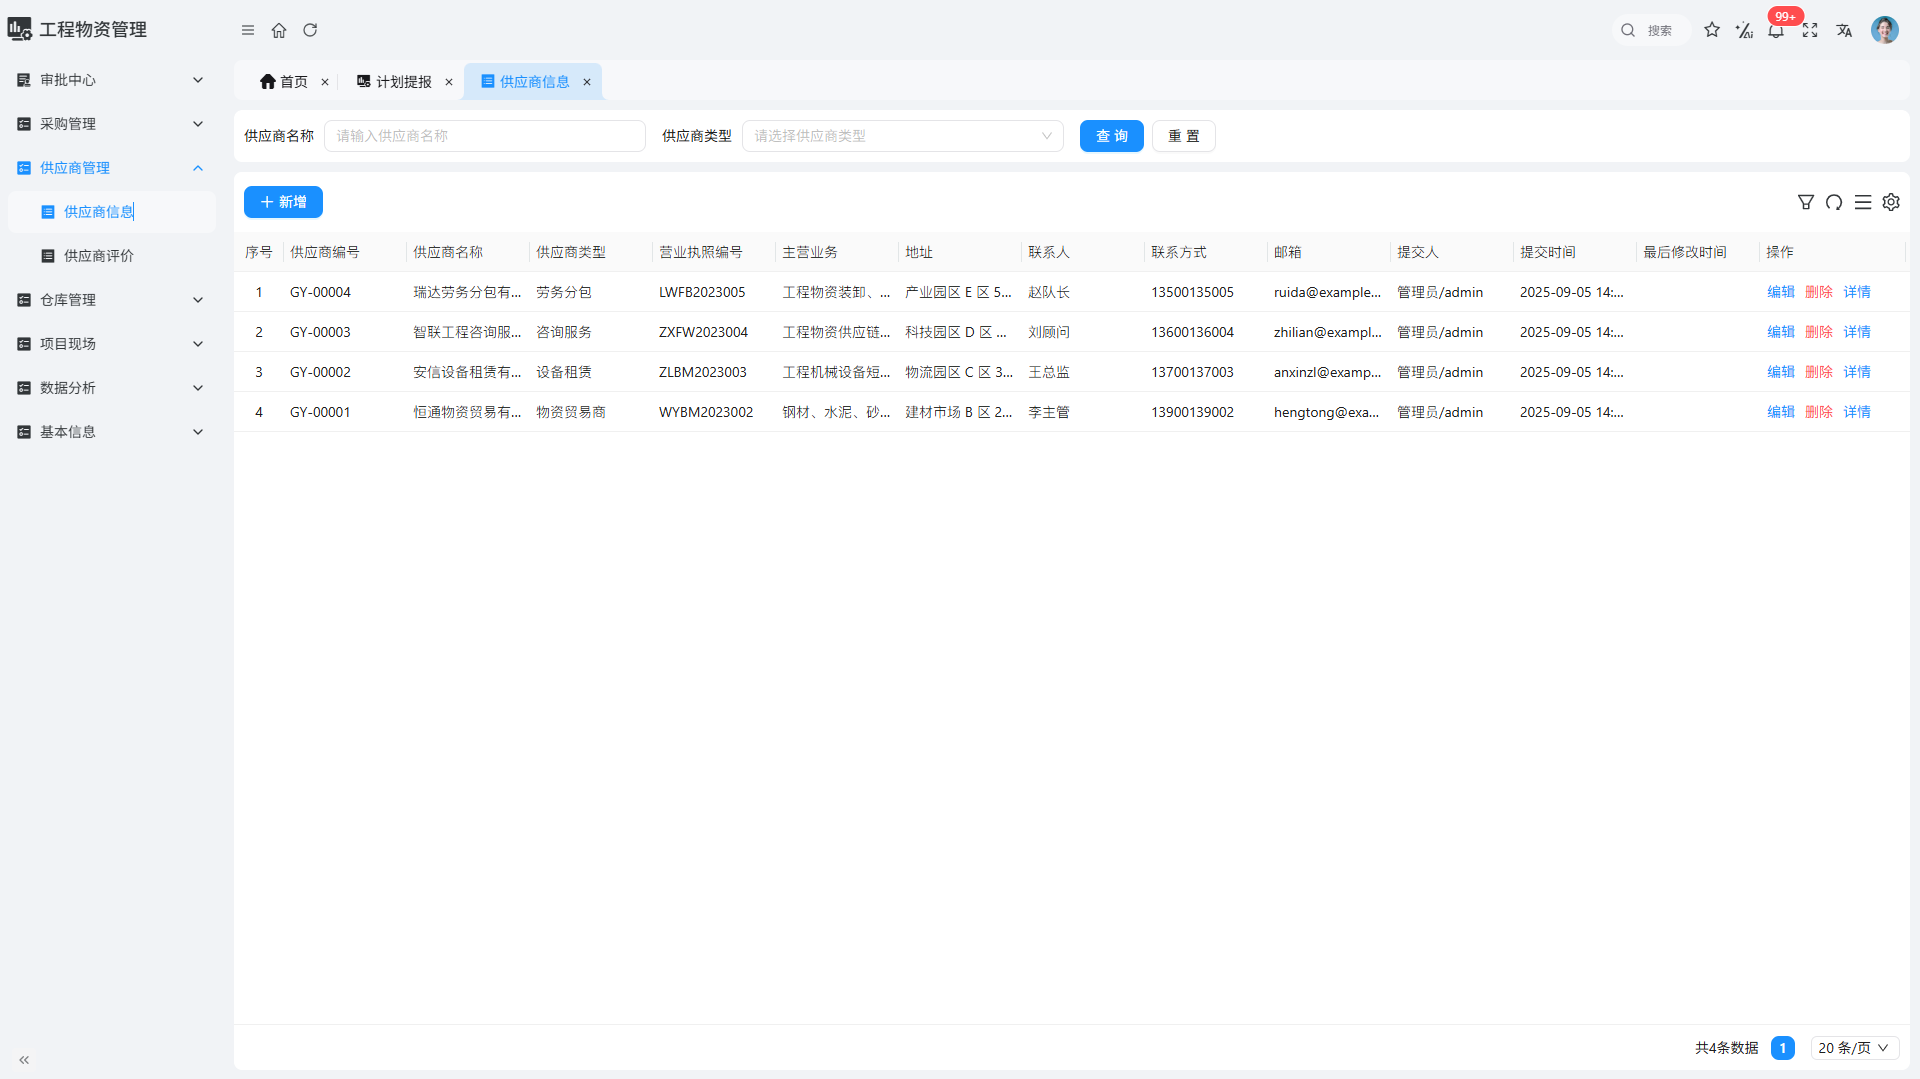Image resolution: width=1920 pixels, height=1079 pixels.
Task: Close the 供应商信息 tab
Action: pyautogui.click(x=587, y=82)
